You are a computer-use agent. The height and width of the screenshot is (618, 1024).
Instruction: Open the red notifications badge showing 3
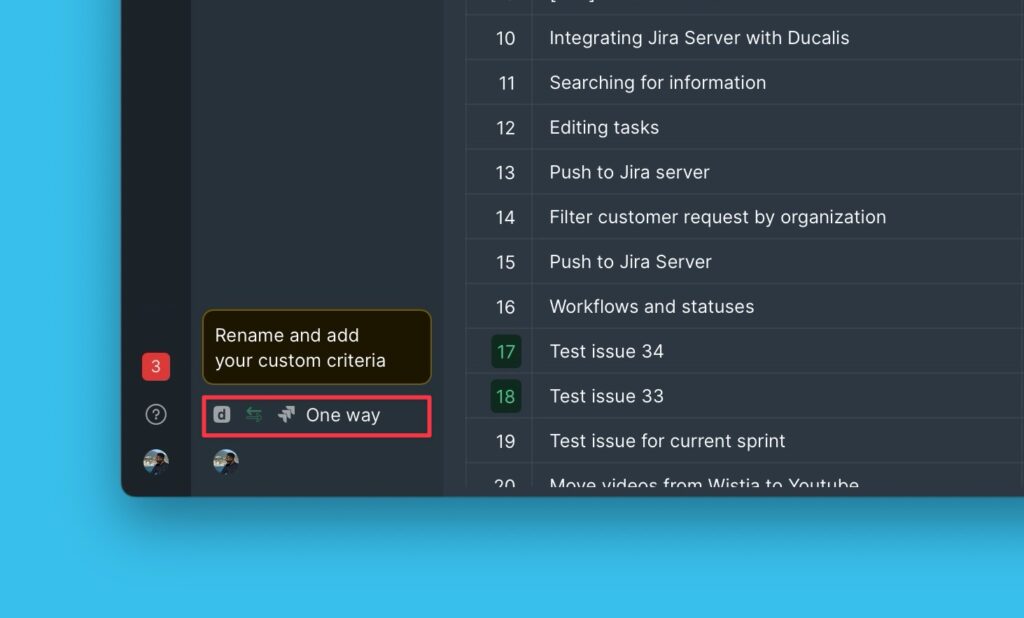coord(155,367)
